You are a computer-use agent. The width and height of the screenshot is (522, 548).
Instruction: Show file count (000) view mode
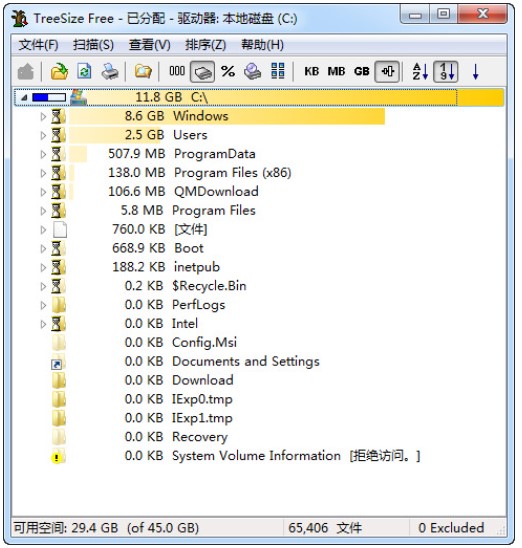pos(177,71)
